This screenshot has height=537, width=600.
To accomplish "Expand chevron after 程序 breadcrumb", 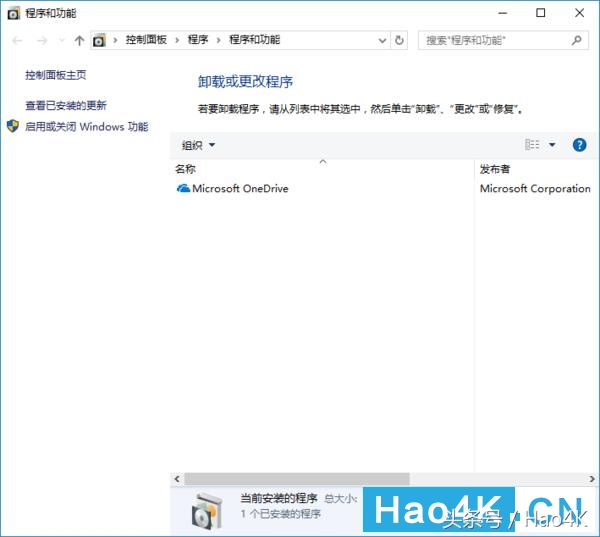I will [x=218, y=40].
